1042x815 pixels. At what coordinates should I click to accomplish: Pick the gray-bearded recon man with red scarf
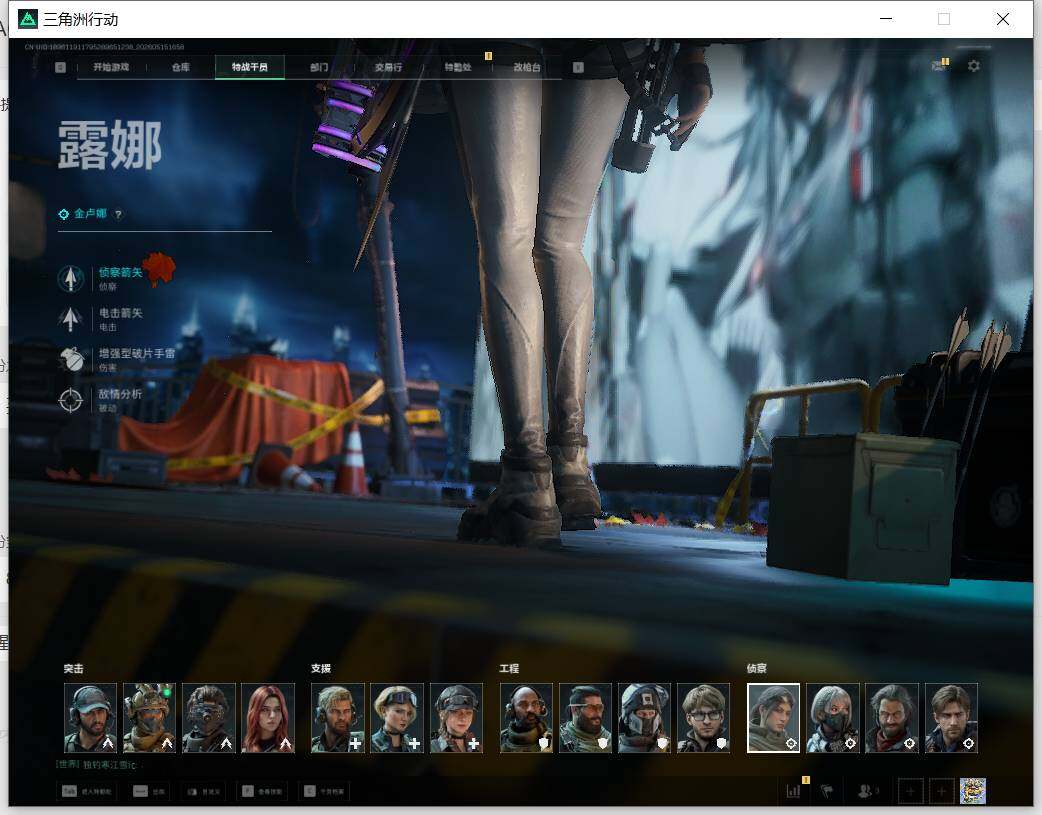892,718
